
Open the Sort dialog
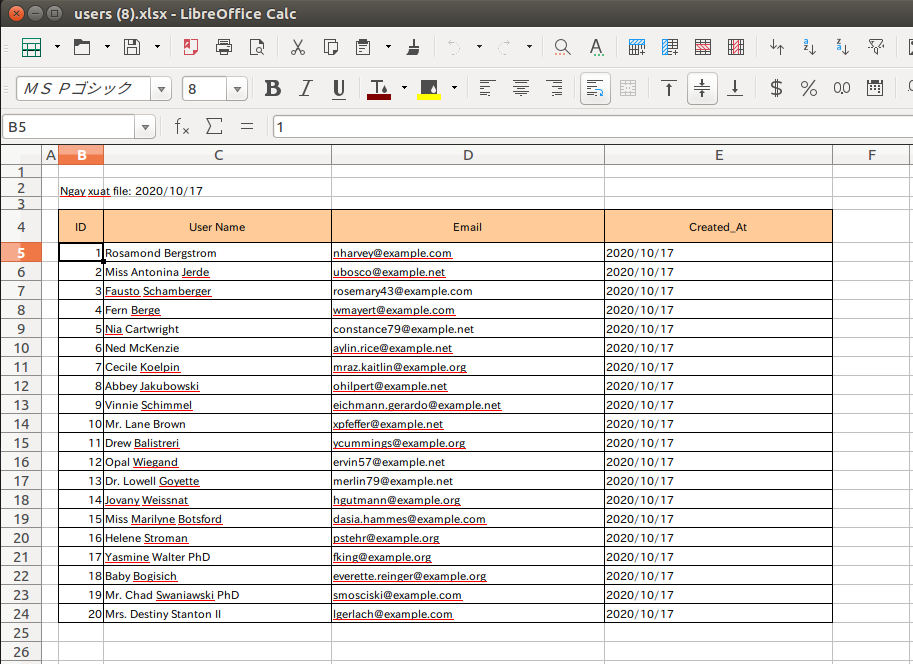[x=776, y=47]
